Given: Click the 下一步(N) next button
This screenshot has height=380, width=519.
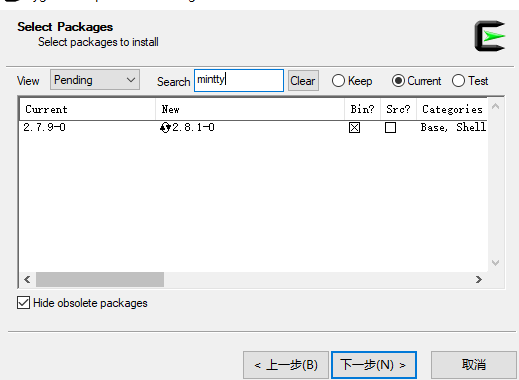Looking at the screenshot, I should [x=374, y=365].
